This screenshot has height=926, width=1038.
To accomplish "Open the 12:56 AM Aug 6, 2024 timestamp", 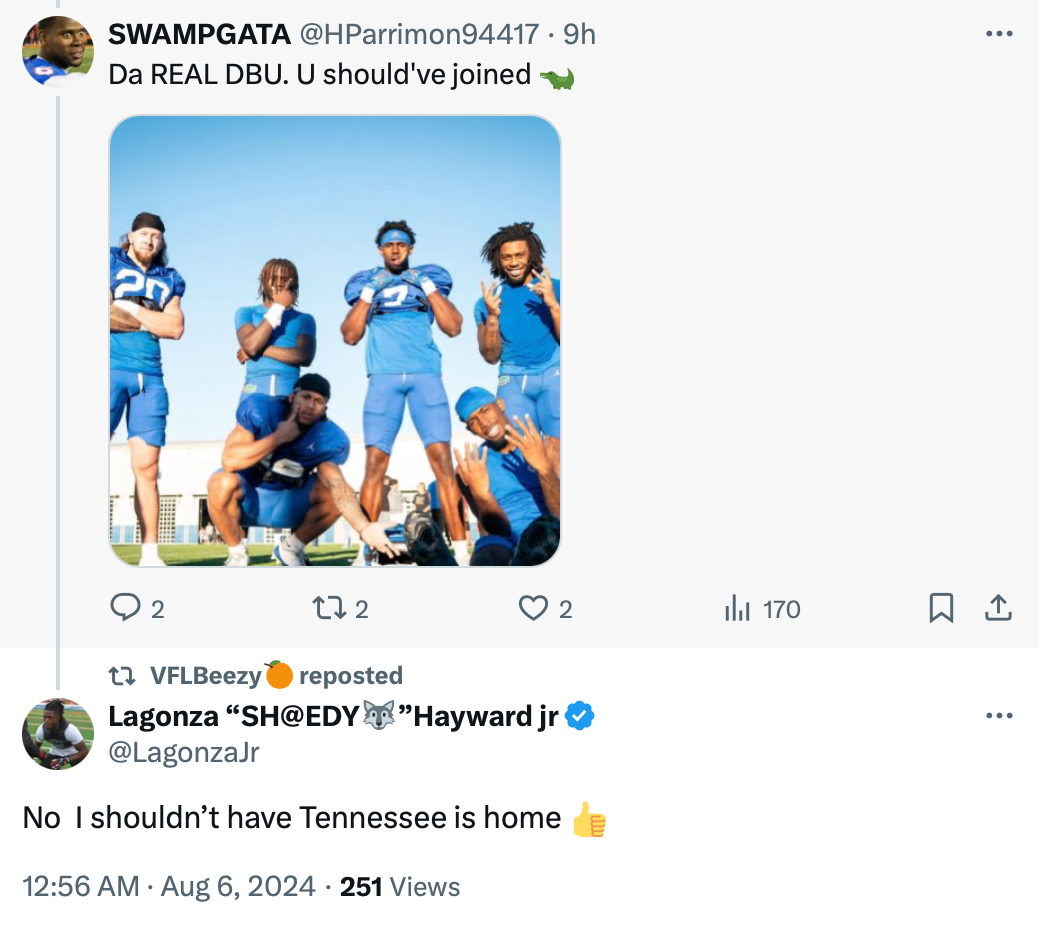I will tap(168, 887).
